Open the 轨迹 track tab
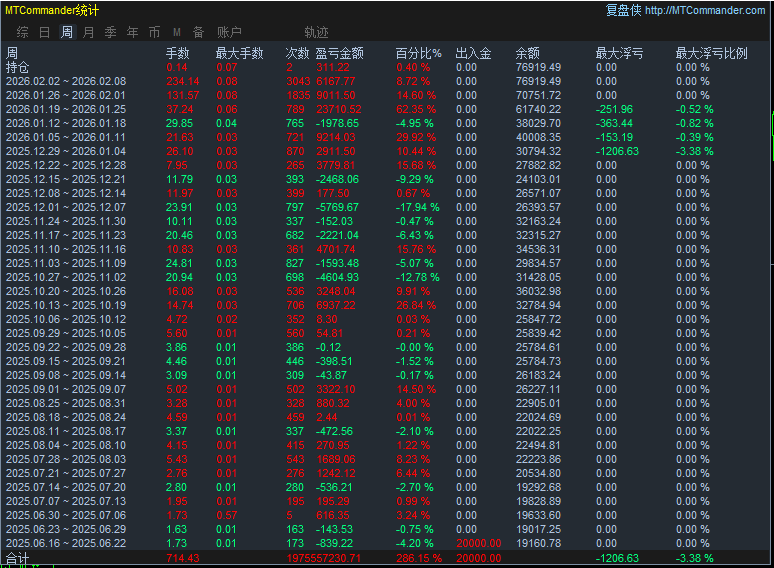This screenshot has width=774, height=568. pos(316,32)
